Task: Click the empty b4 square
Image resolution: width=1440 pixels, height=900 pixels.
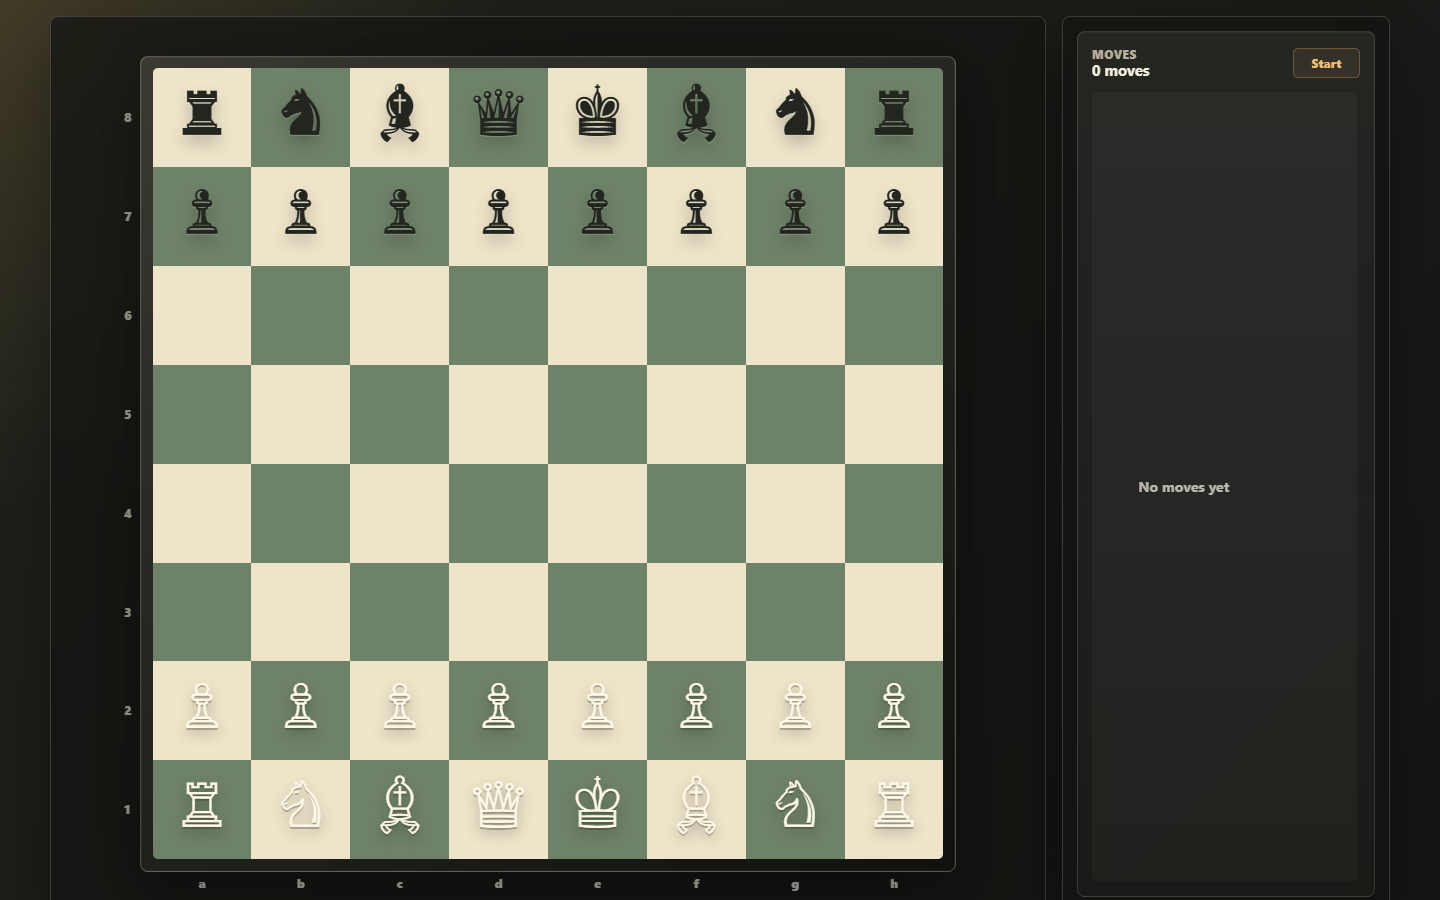Action: point(301,513)
